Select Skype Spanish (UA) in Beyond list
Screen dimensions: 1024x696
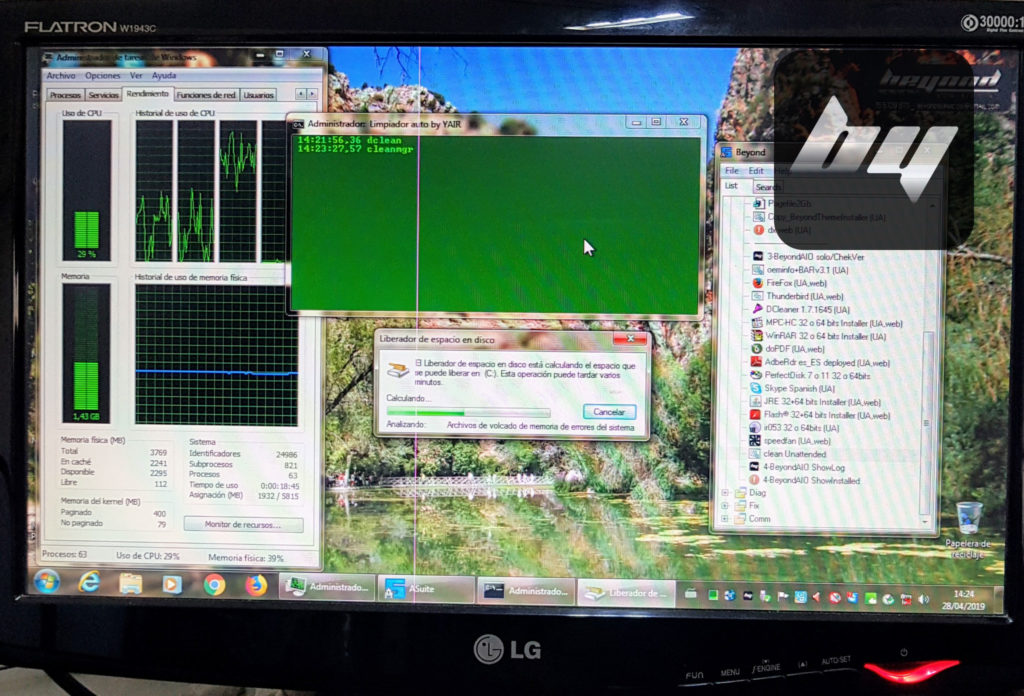[798, 388]
